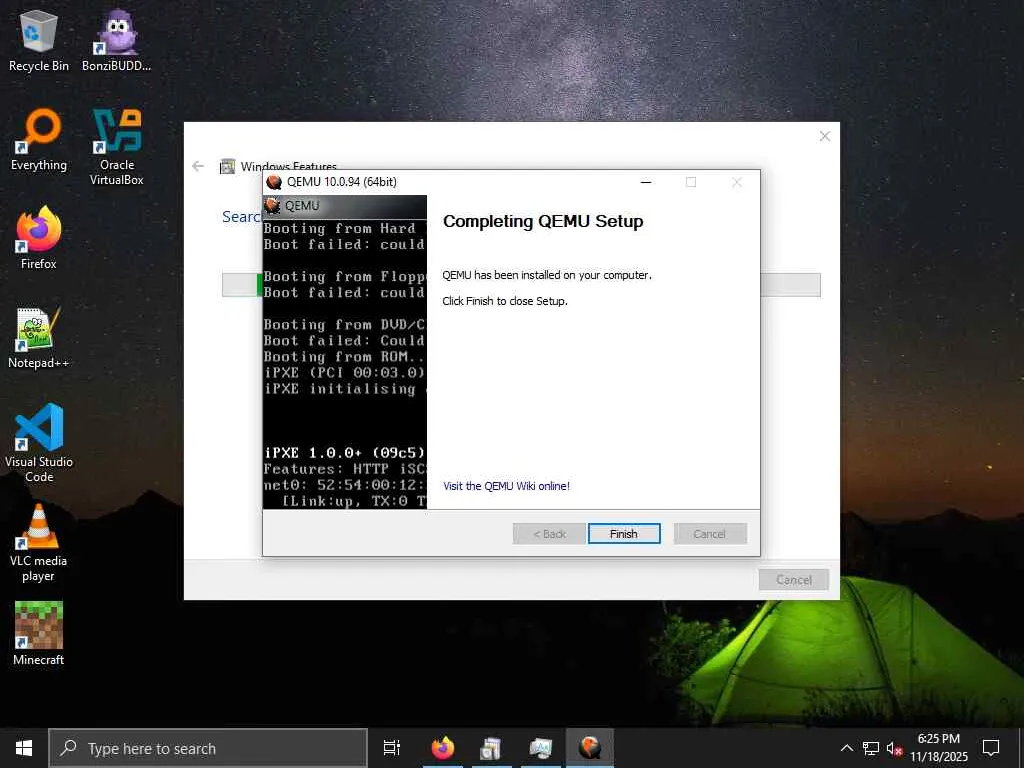Select the BonziBUDDY desktop shortcut
1024x768 pixels.
116,40
